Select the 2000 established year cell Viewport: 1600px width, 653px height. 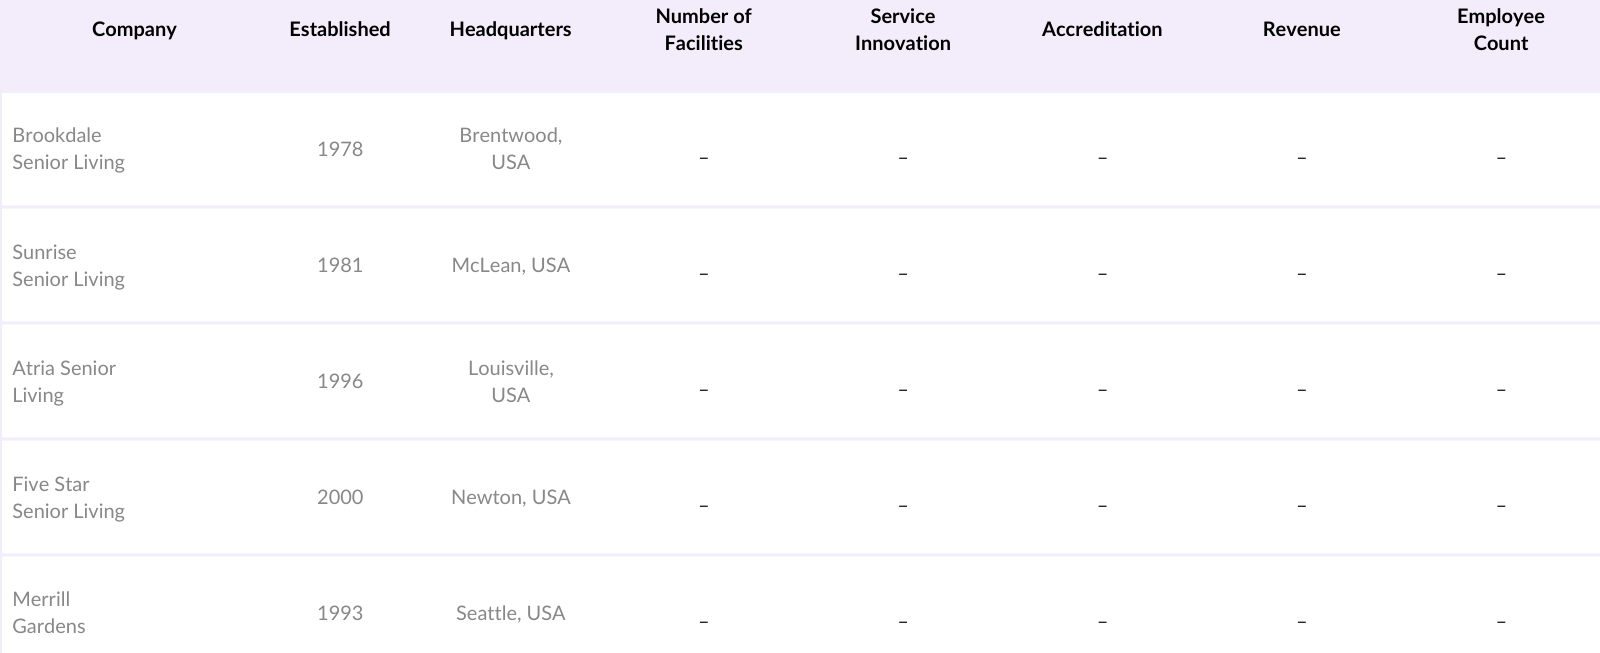click(x=340, y=497)
